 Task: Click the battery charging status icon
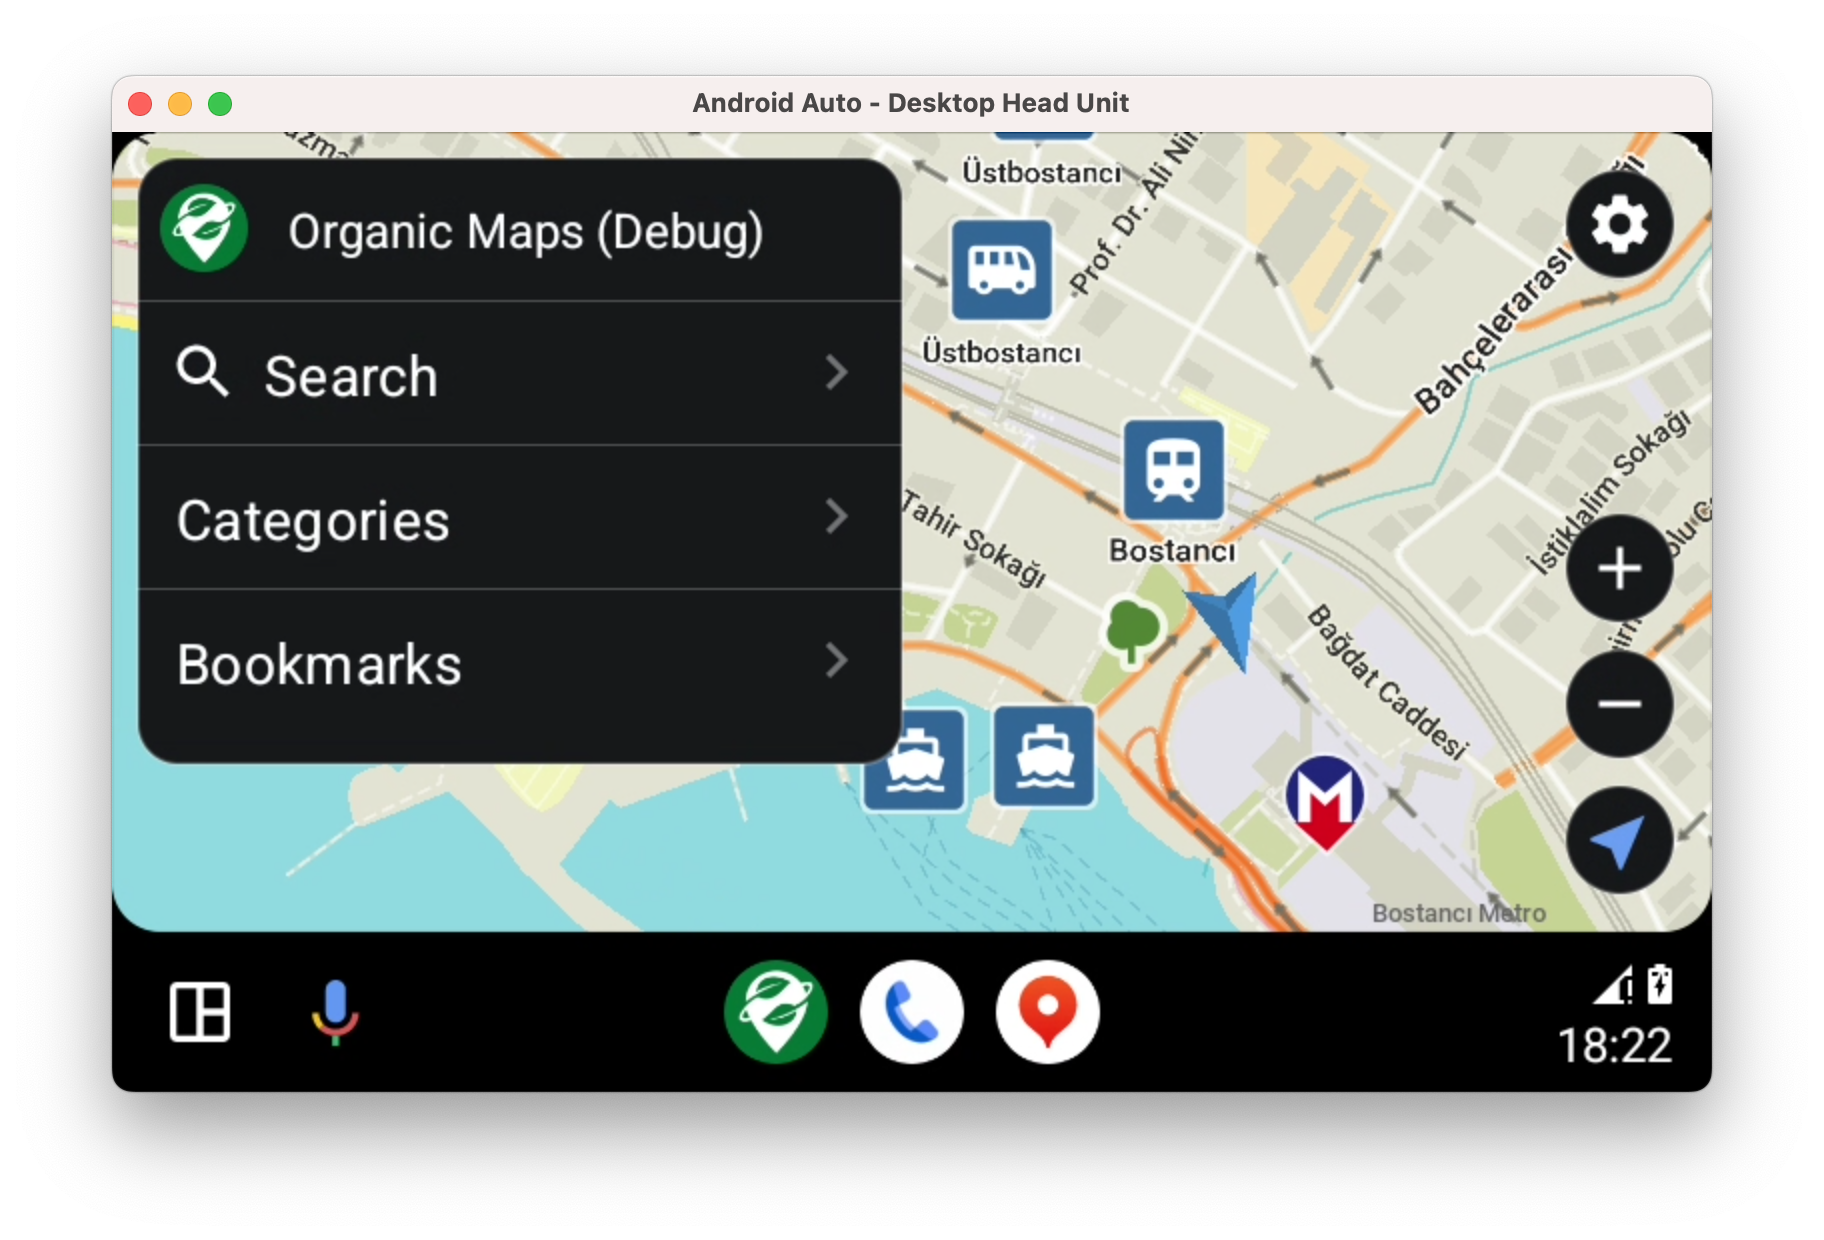(1659, 984)
